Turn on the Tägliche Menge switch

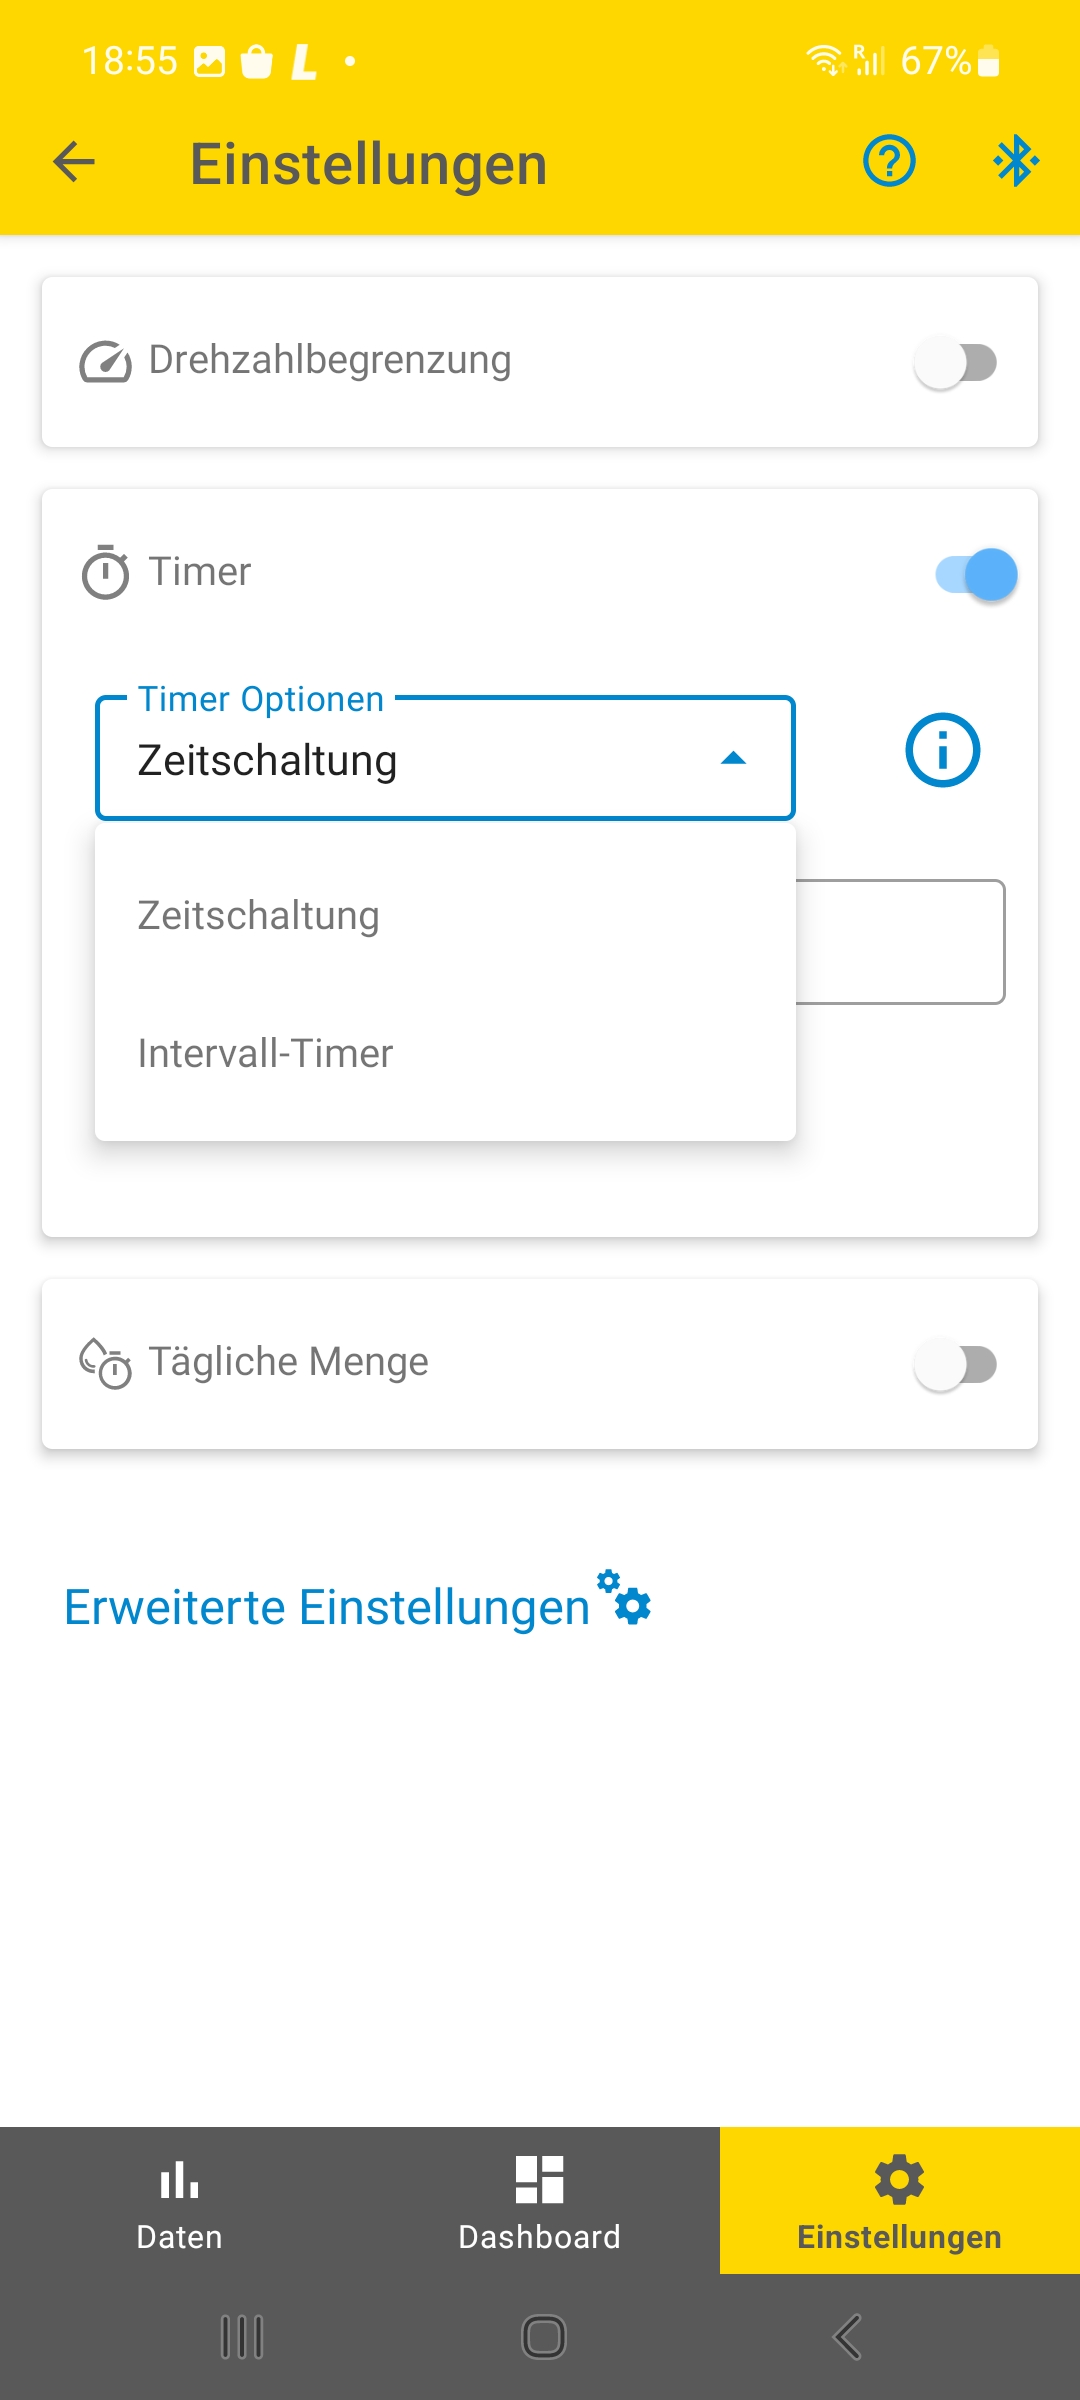956,1365
